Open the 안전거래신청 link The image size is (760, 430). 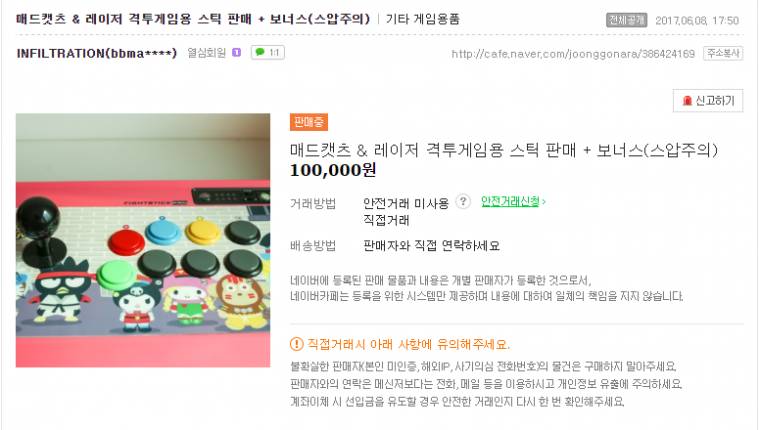[x=510, y=201]
